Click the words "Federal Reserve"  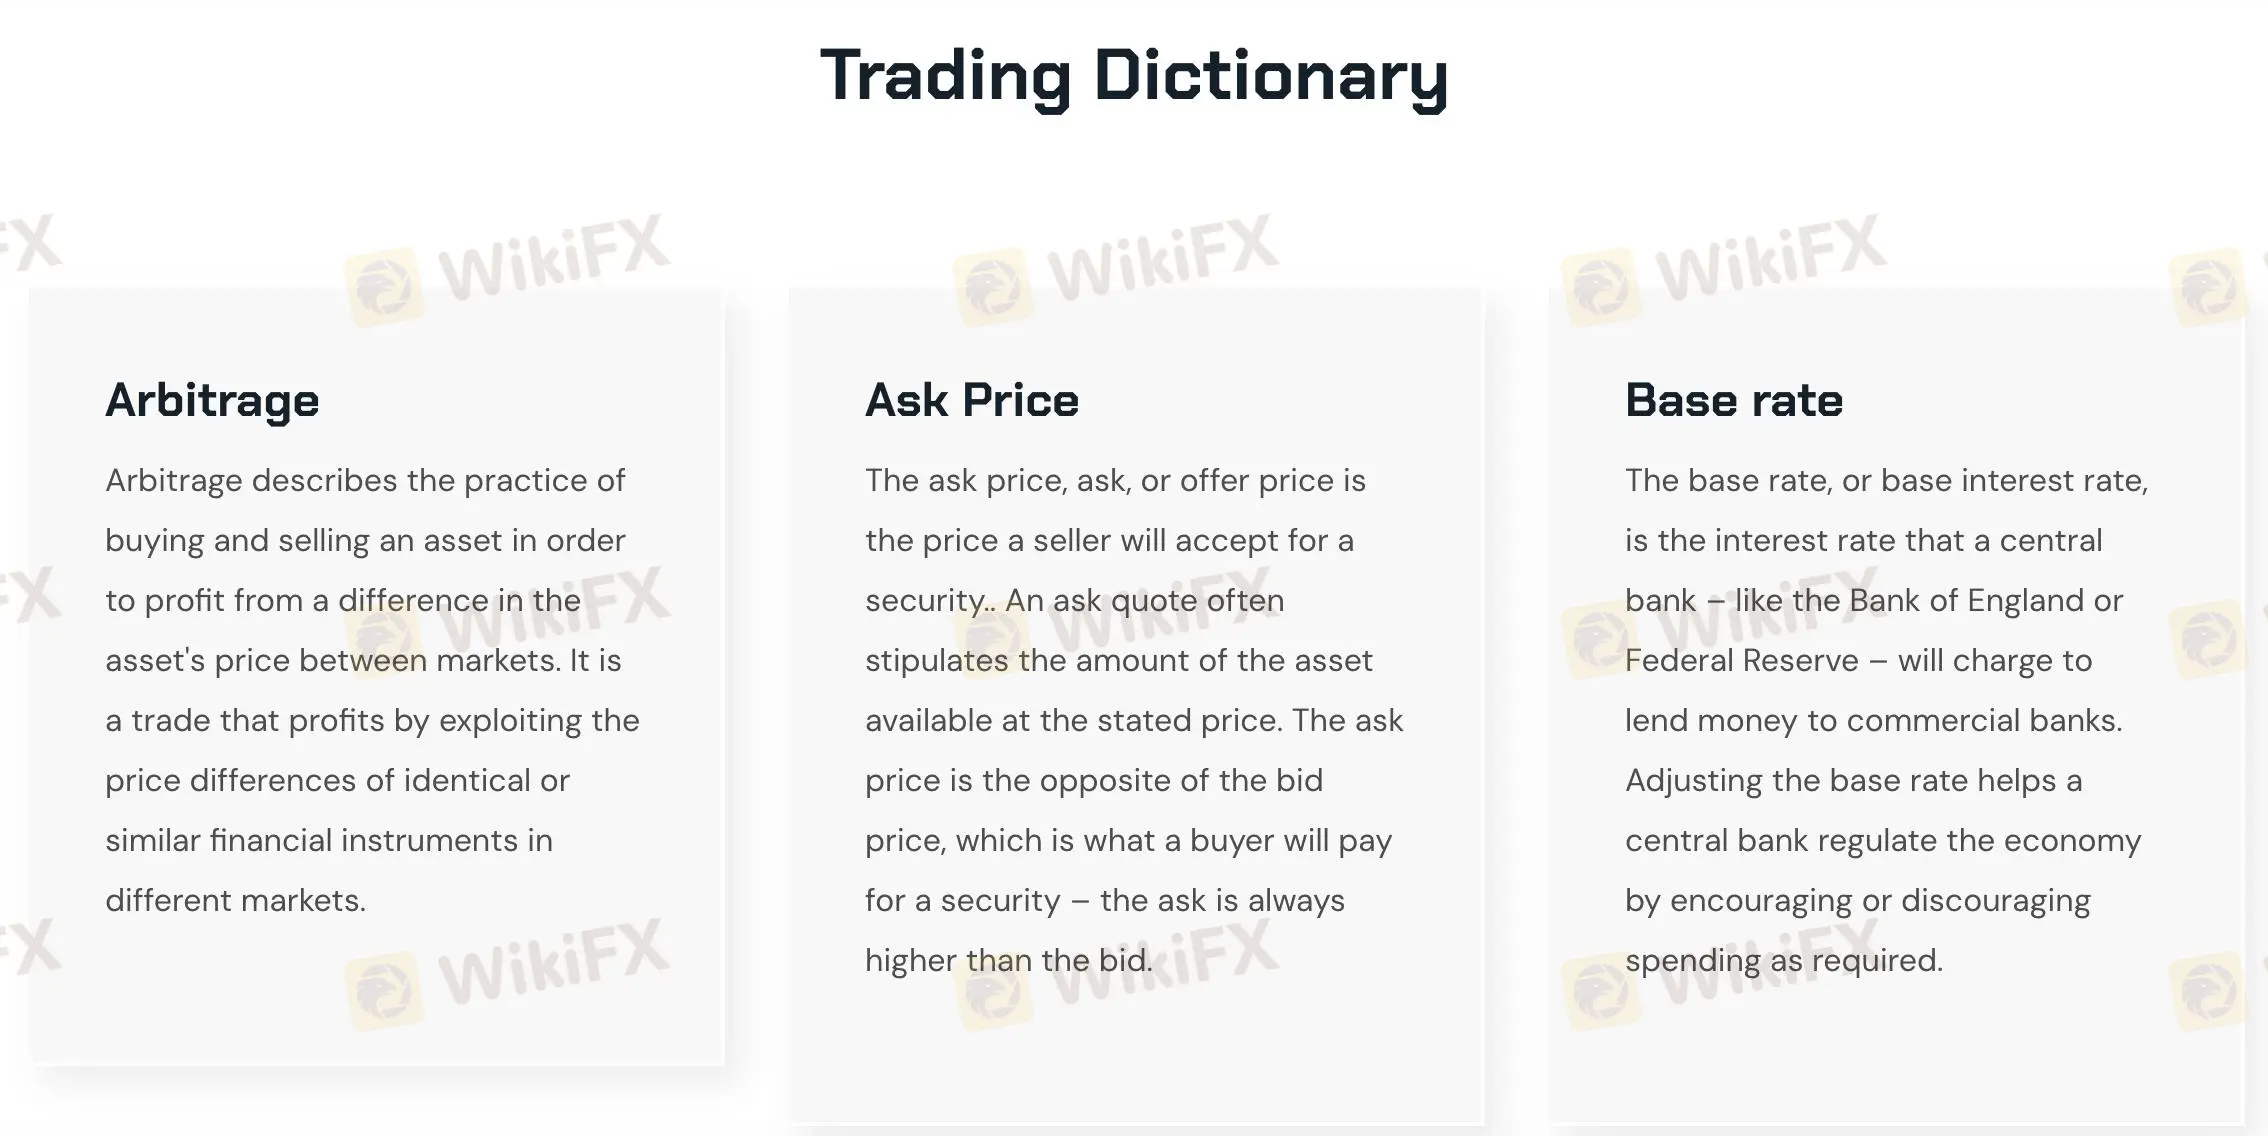[1741, 660]
